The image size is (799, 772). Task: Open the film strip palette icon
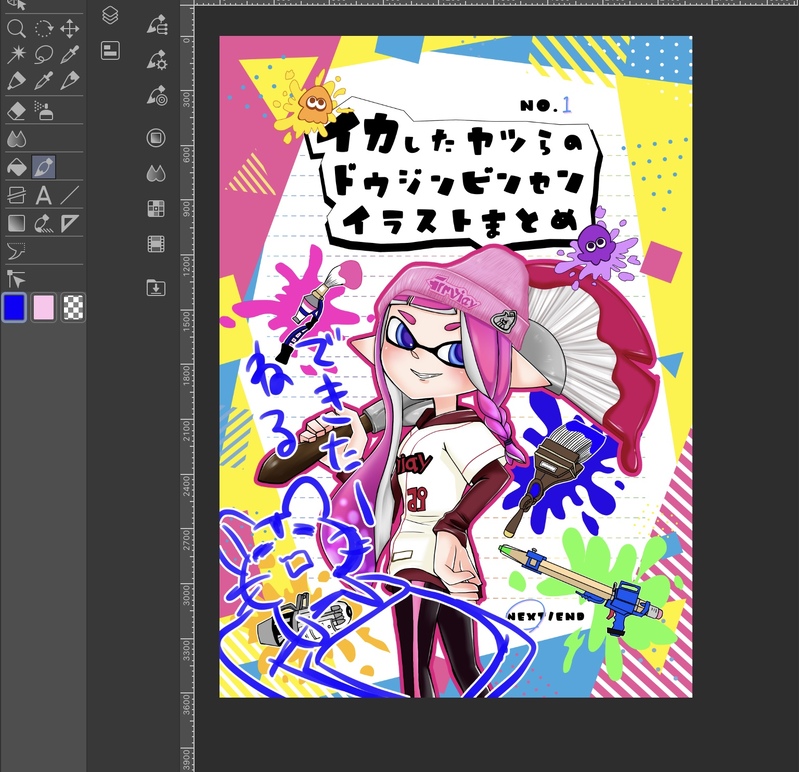tap(156, 244)
